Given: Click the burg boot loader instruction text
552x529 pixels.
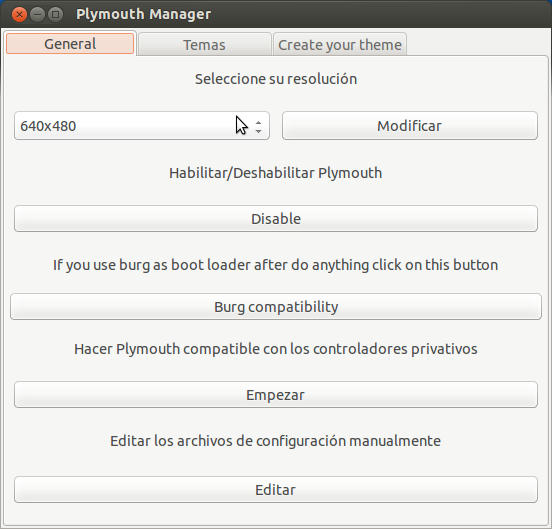Looking at the screenshot, I should tap(276, 265).
